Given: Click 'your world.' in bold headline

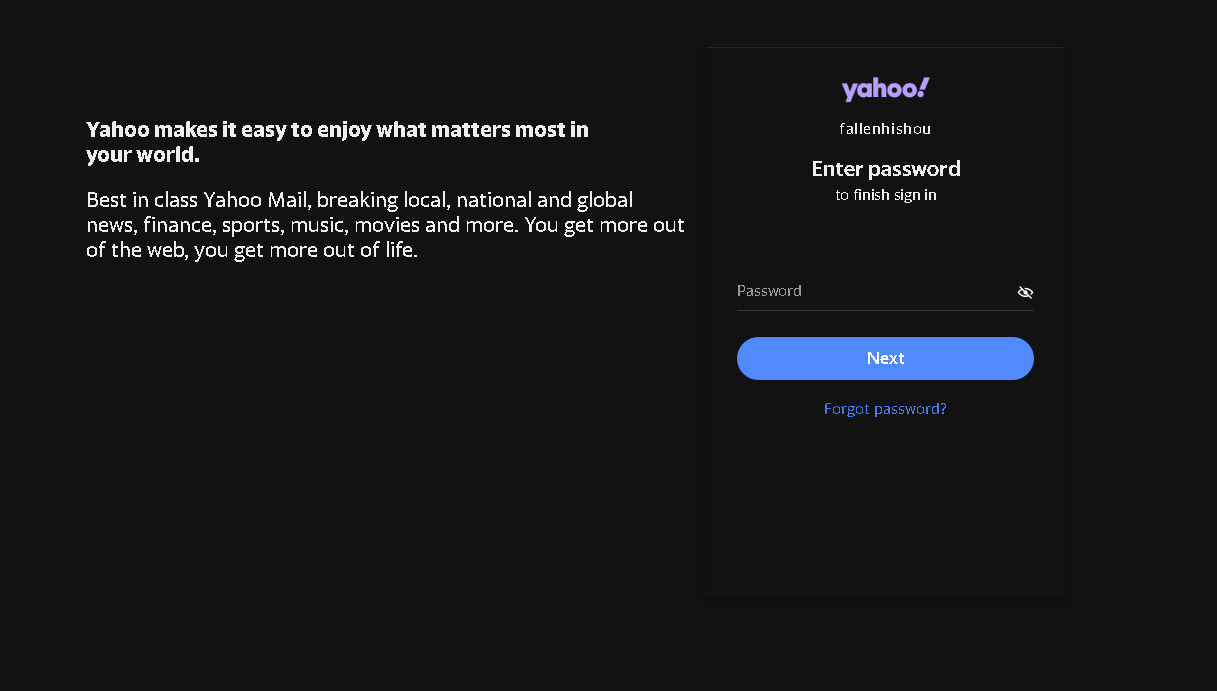Looking at the screenshot, I should click(x=143, y=156).
